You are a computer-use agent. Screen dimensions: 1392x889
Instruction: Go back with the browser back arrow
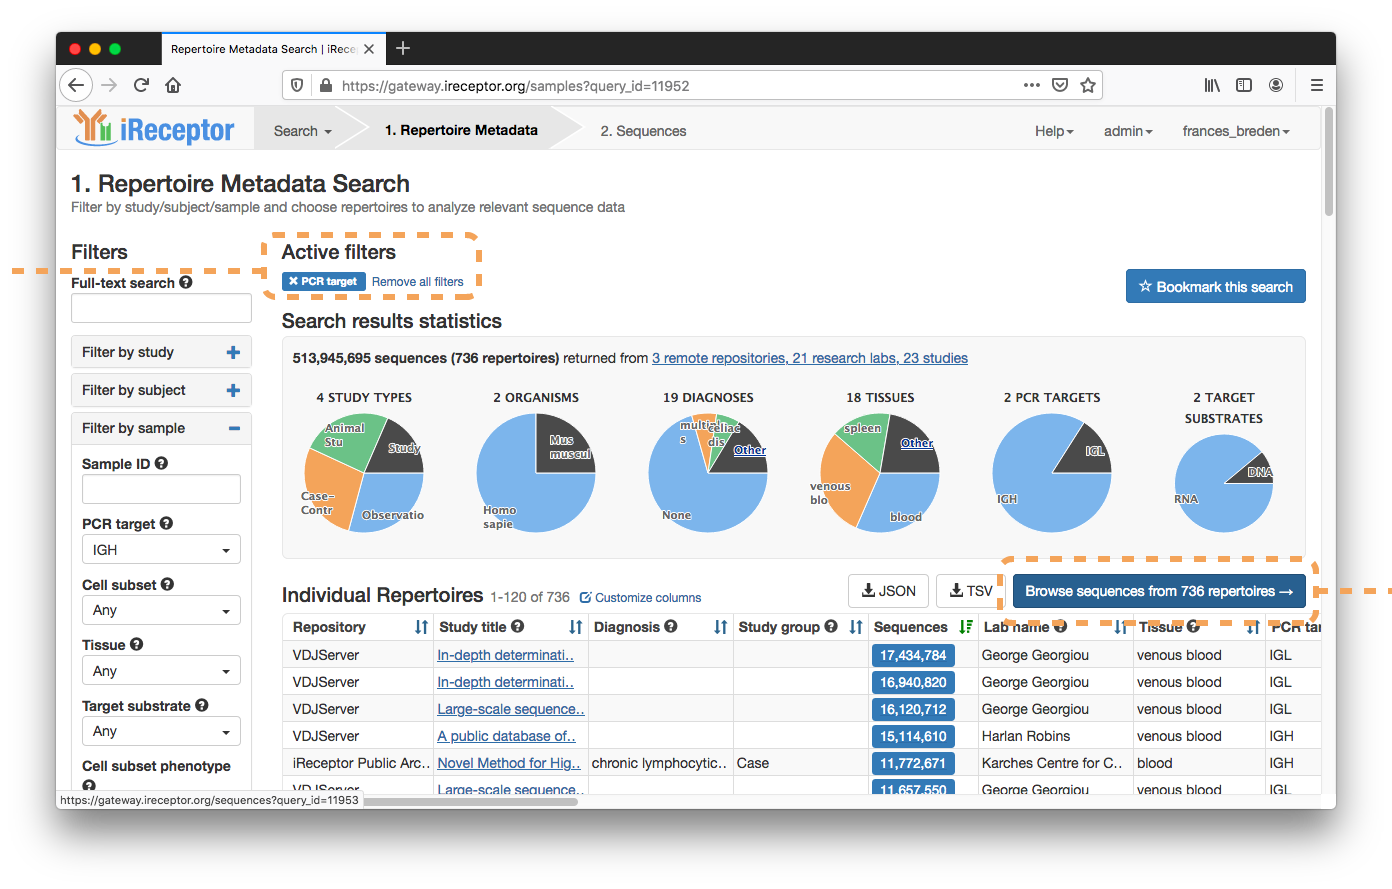pos(76,85)
